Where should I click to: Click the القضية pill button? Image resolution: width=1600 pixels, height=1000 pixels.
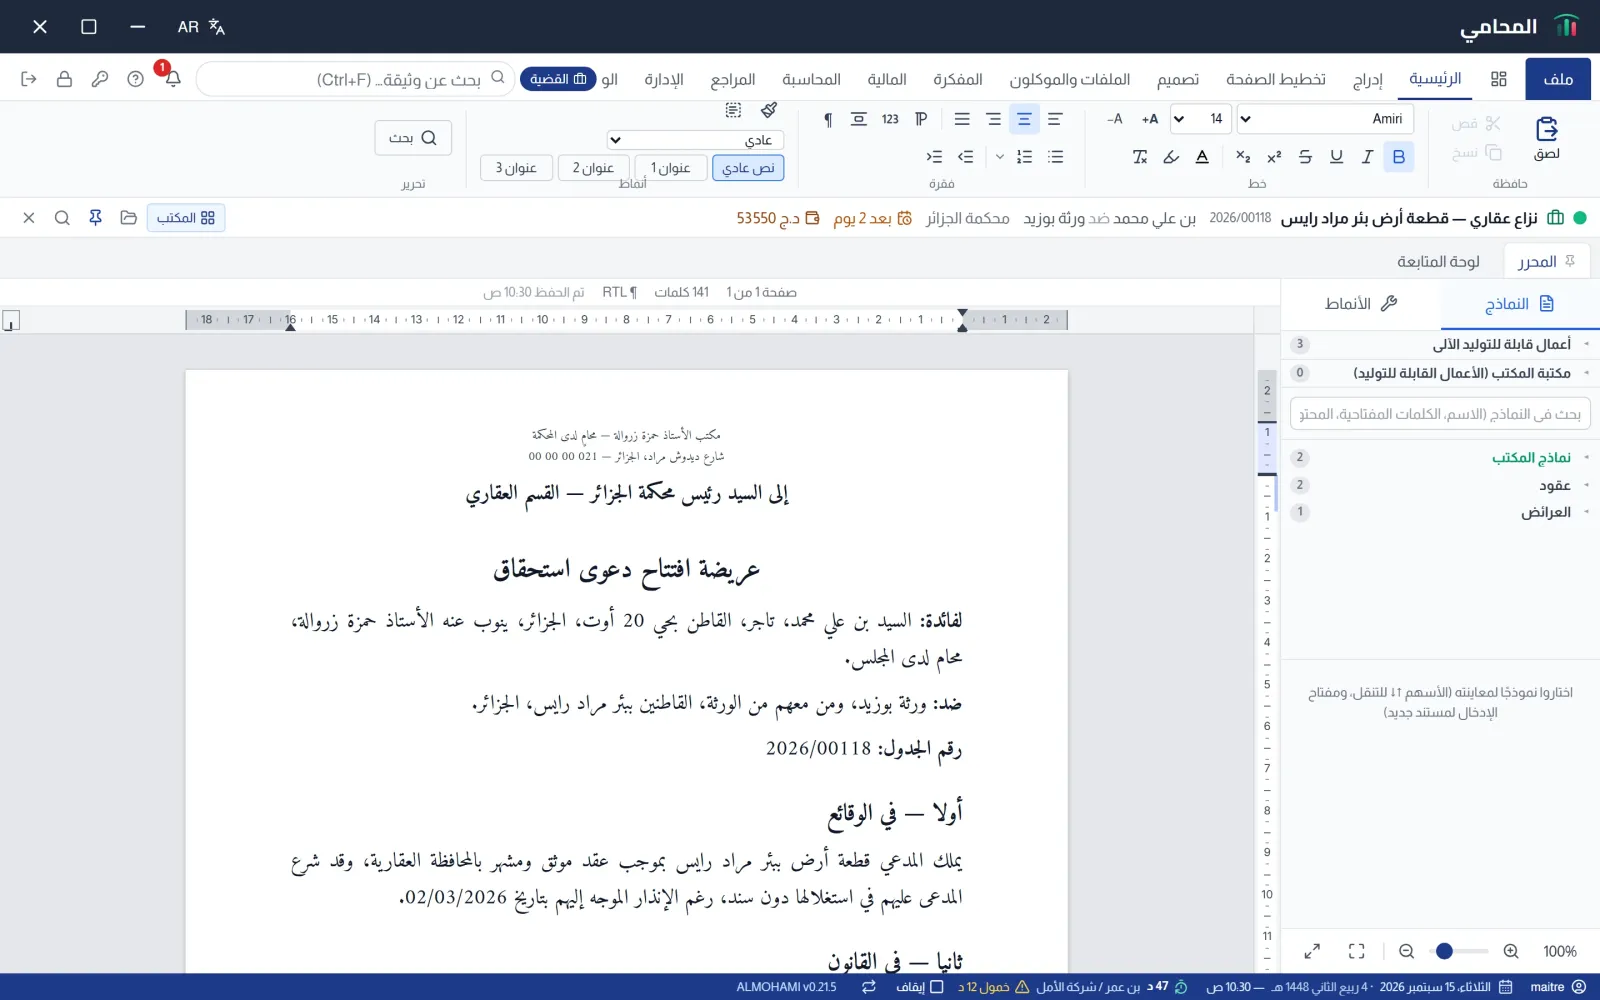[x=558, y=79]
